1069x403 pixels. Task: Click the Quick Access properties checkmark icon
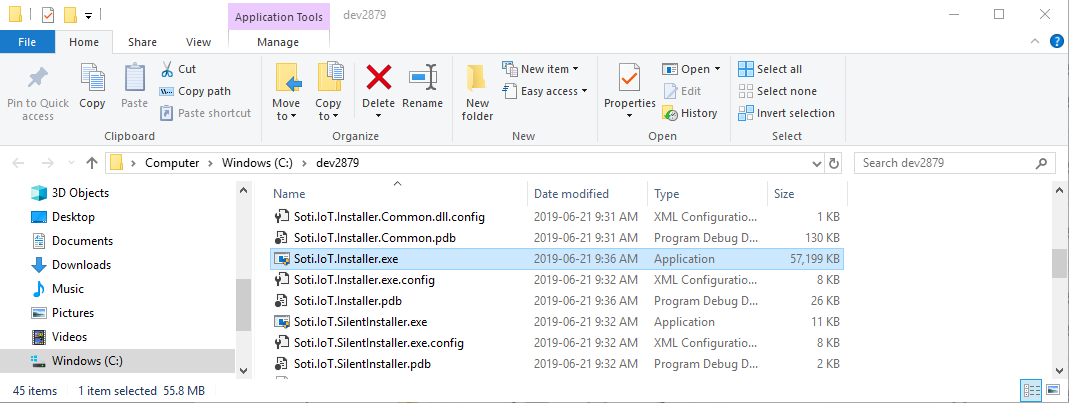point(48,14)
